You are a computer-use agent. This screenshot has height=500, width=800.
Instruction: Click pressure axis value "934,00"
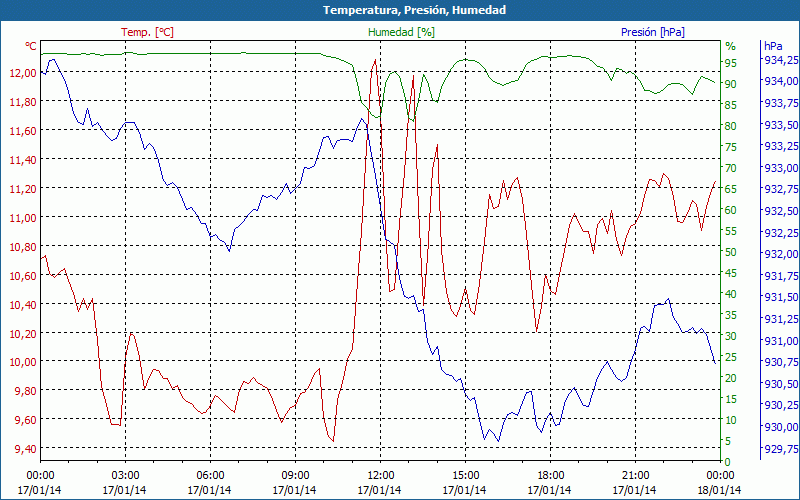point(781,82)
